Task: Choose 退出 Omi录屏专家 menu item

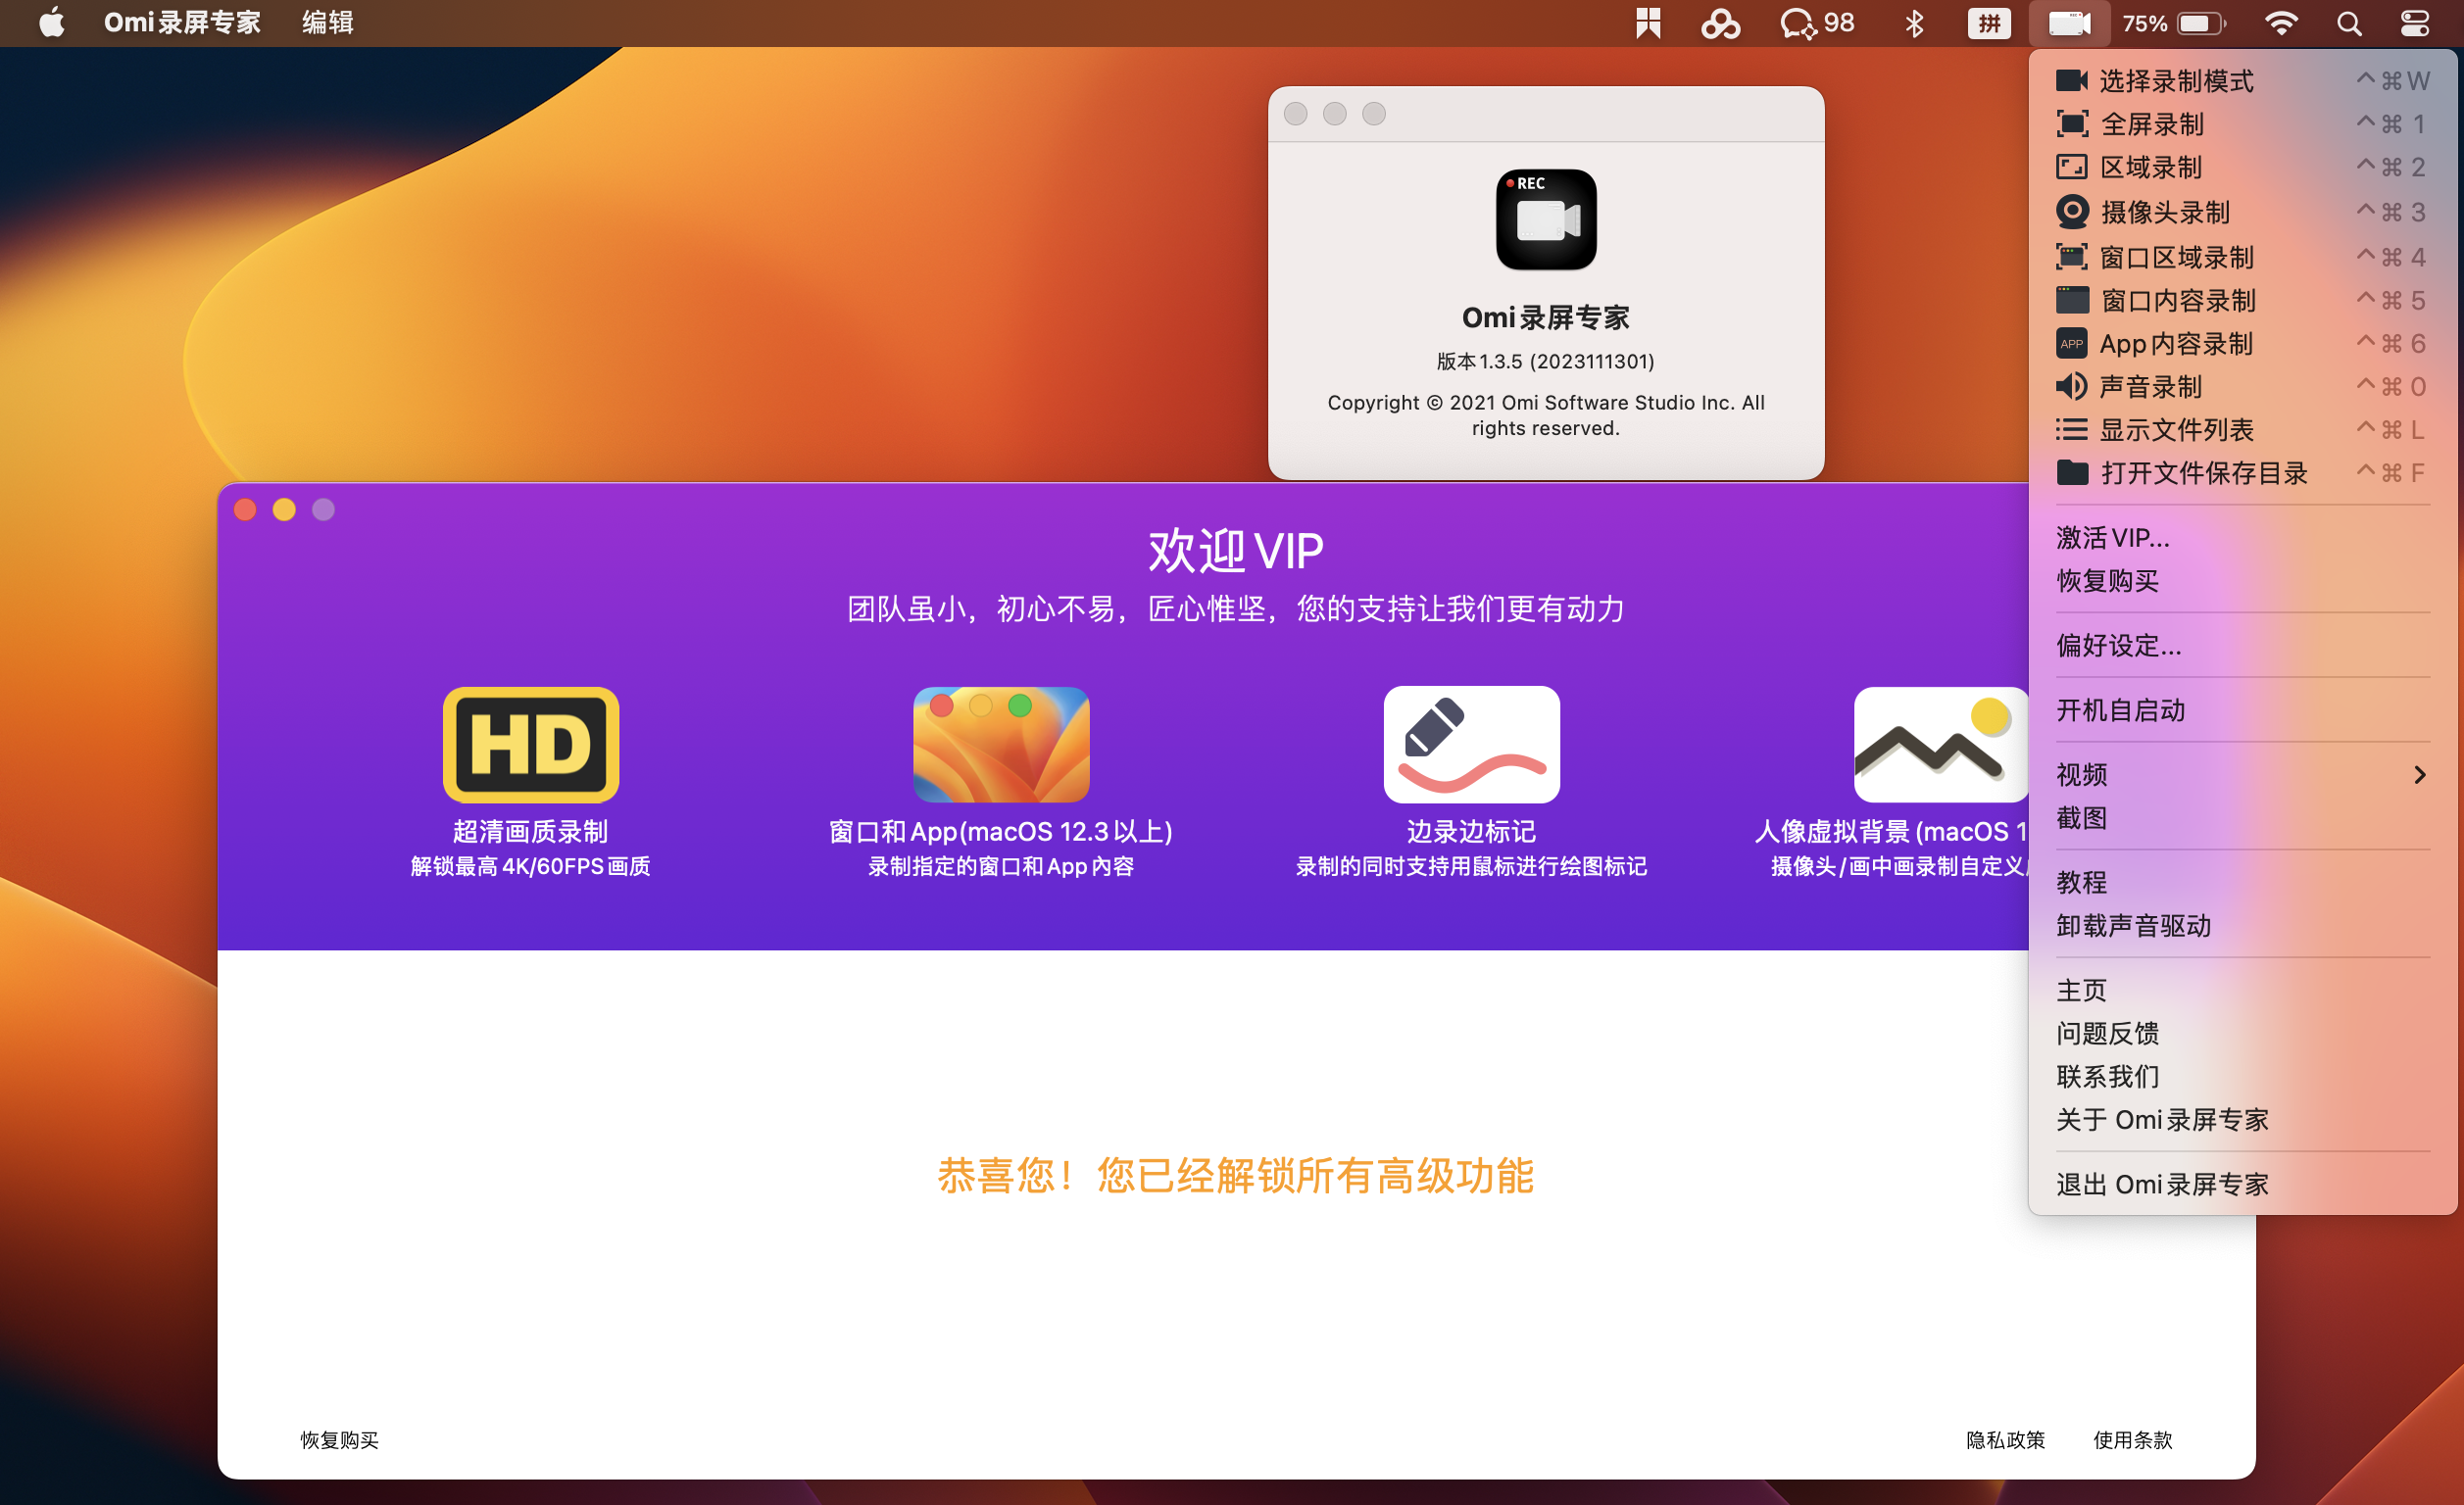Action: [2243, 1184]
